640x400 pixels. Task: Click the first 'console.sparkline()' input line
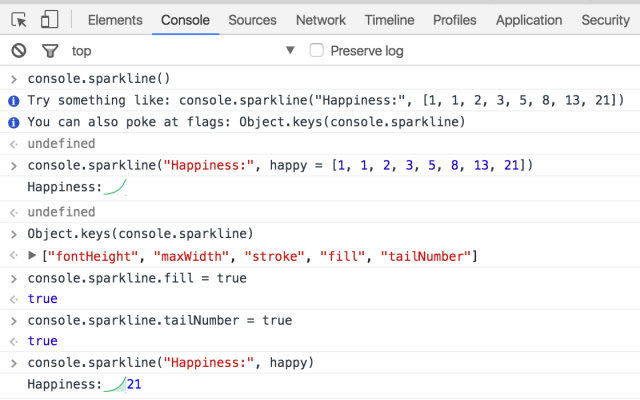click(x=99, y=78)
